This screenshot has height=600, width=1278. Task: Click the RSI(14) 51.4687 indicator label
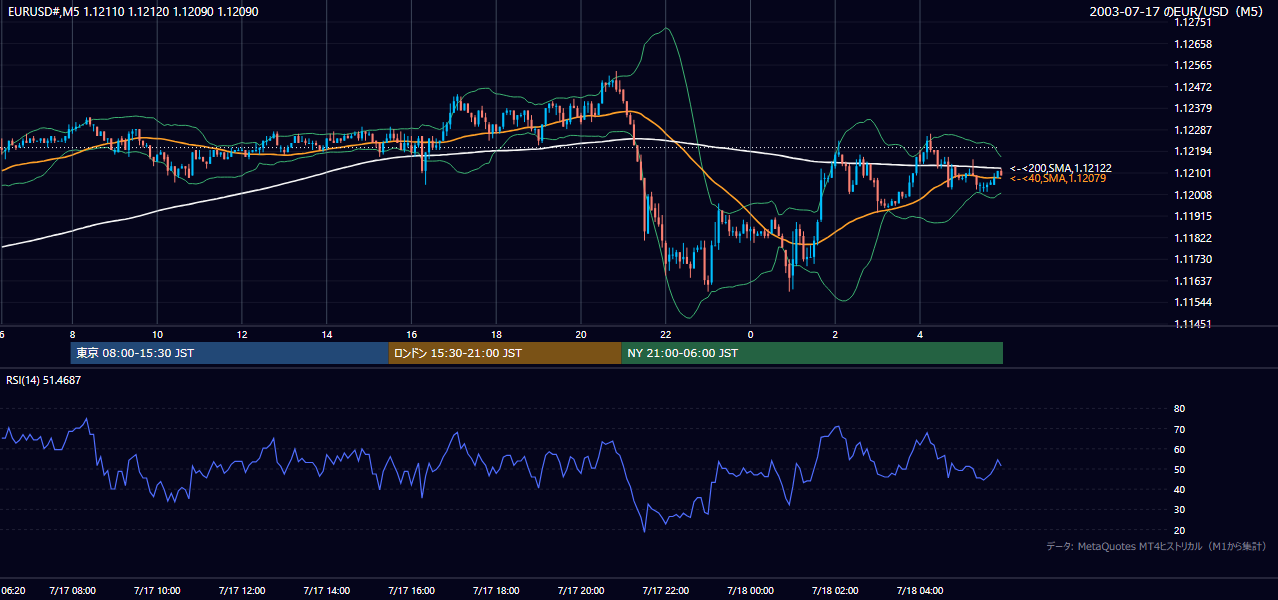(44, 380)
